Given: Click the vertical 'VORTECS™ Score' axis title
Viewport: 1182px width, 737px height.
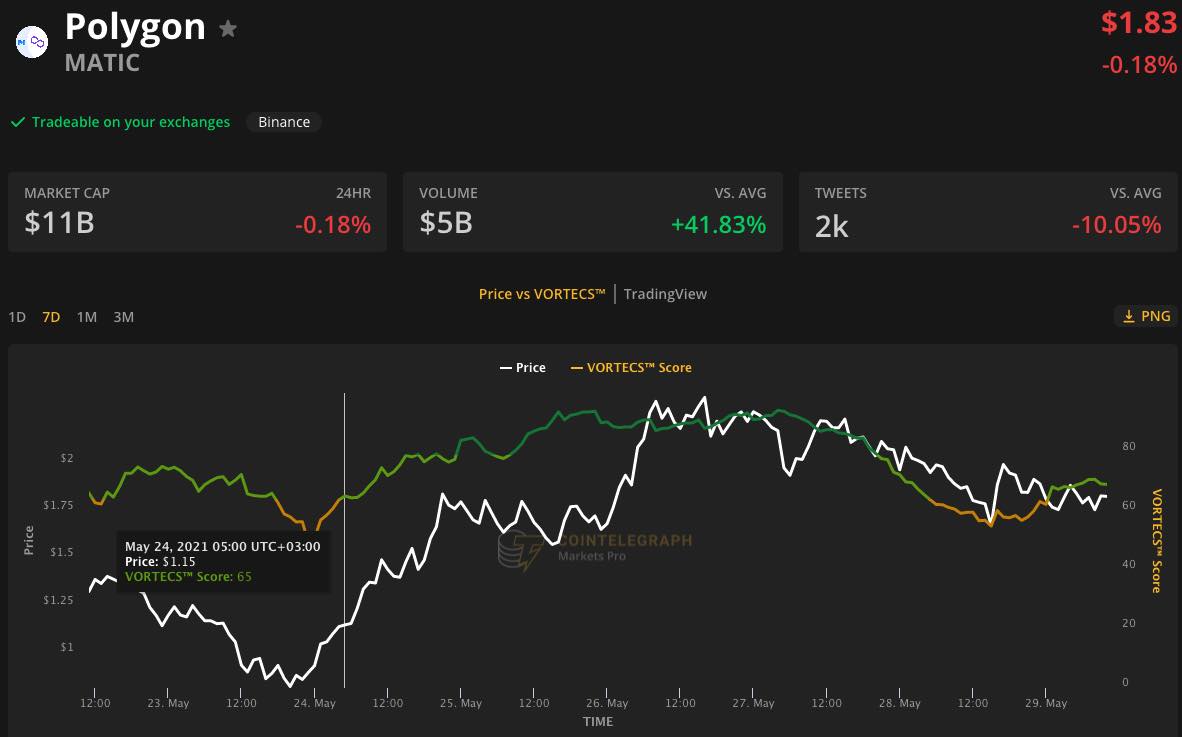Looking at the screenshot, I should (1157, 541).
